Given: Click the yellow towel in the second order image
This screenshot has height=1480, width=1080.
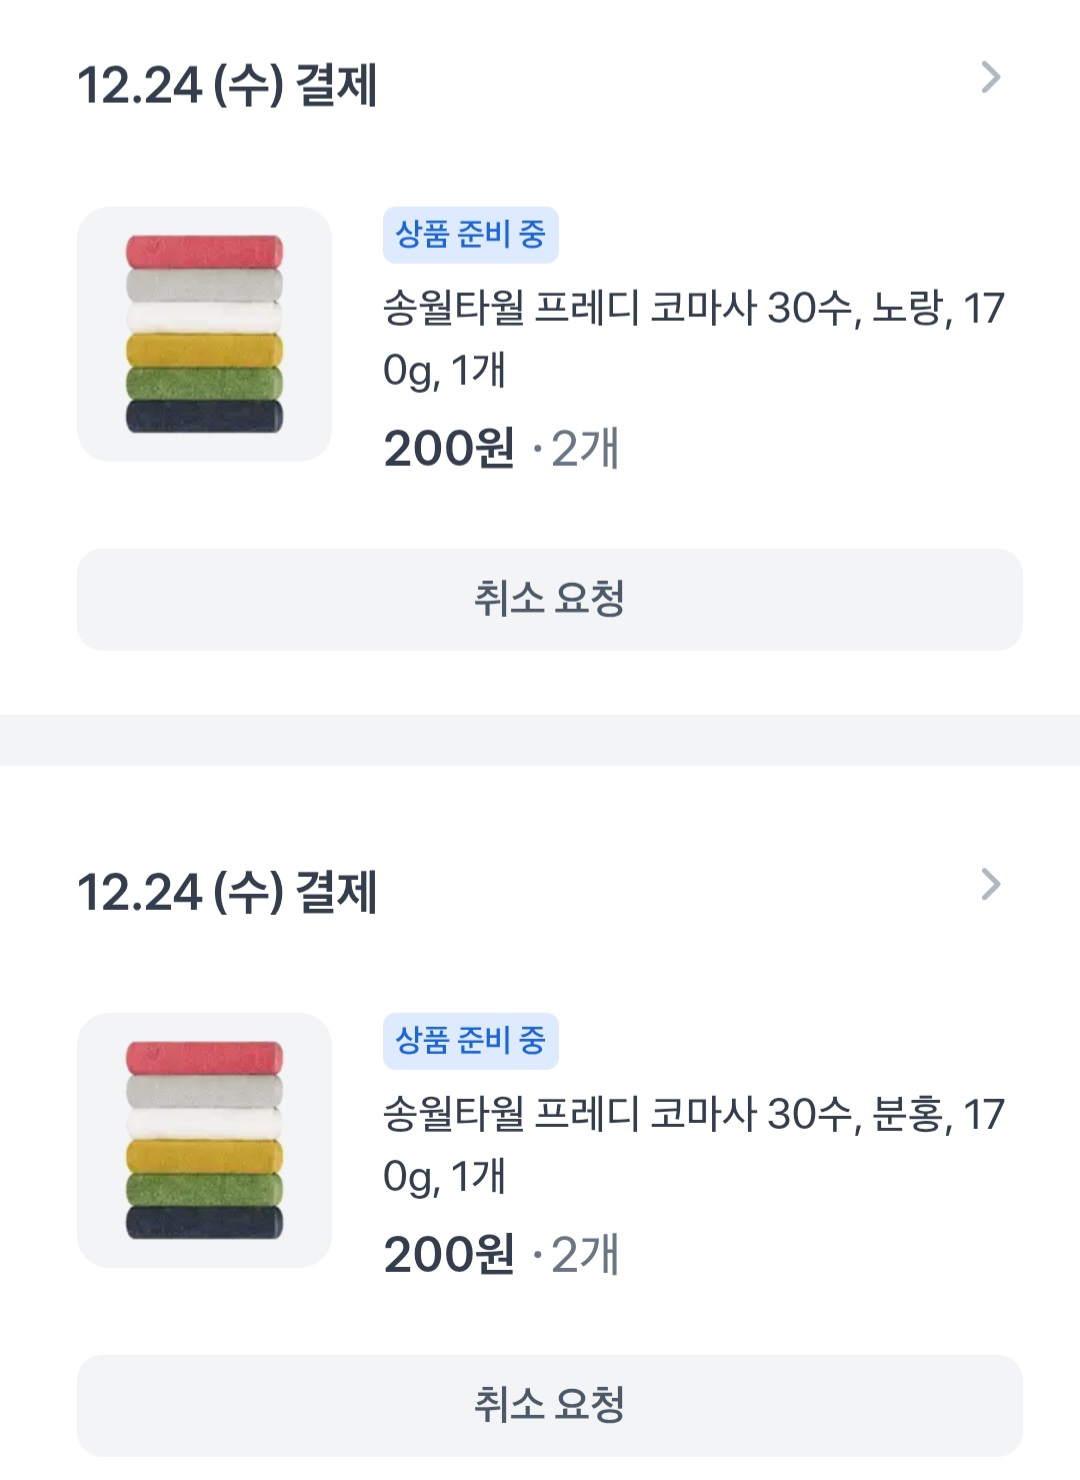Looking at the screenshot, I should tap(204, 1156).
